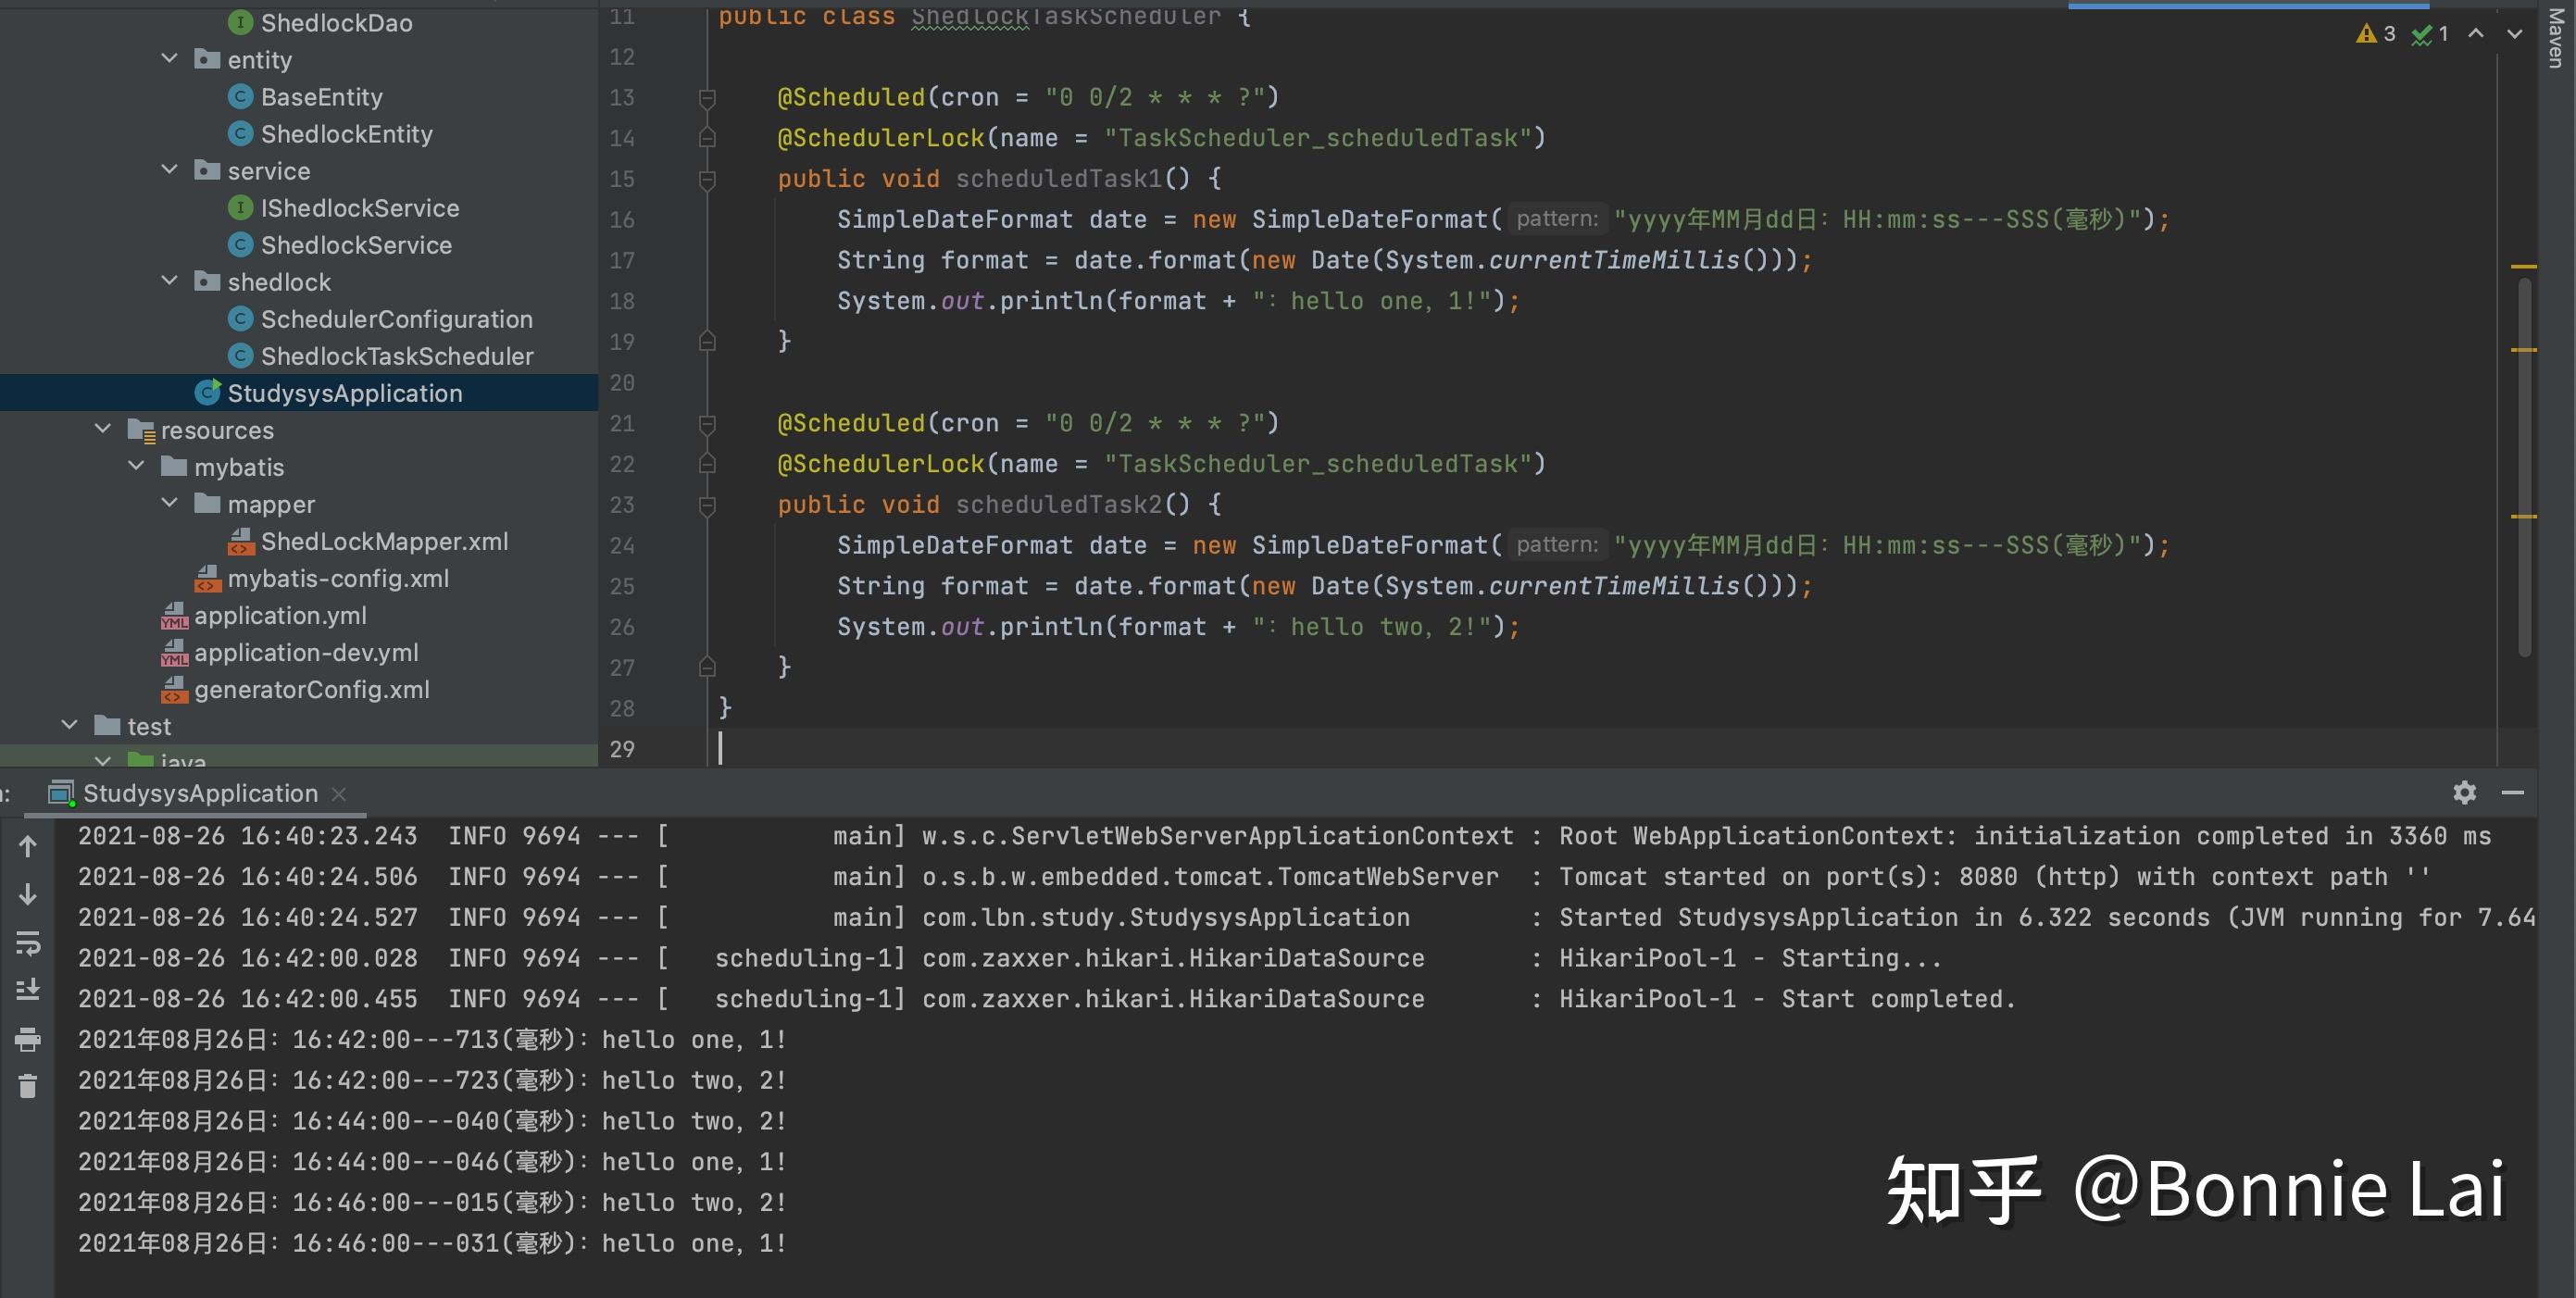2576x1298 pixels.
Task: Collapse the resources folder
Action: coord(103,429)
